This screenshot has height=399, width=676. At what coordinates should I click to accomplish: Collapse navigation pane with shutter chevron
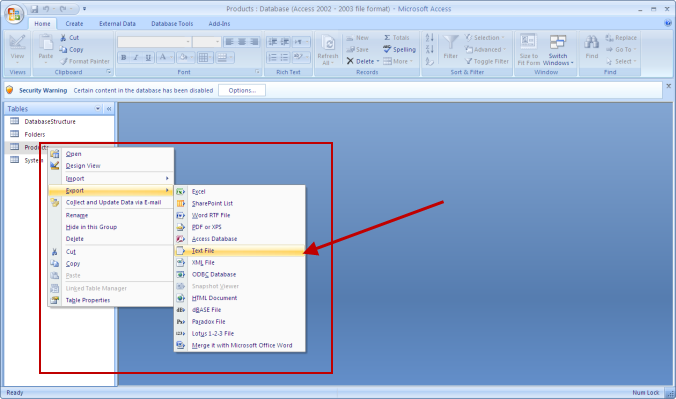coord(109,109)
